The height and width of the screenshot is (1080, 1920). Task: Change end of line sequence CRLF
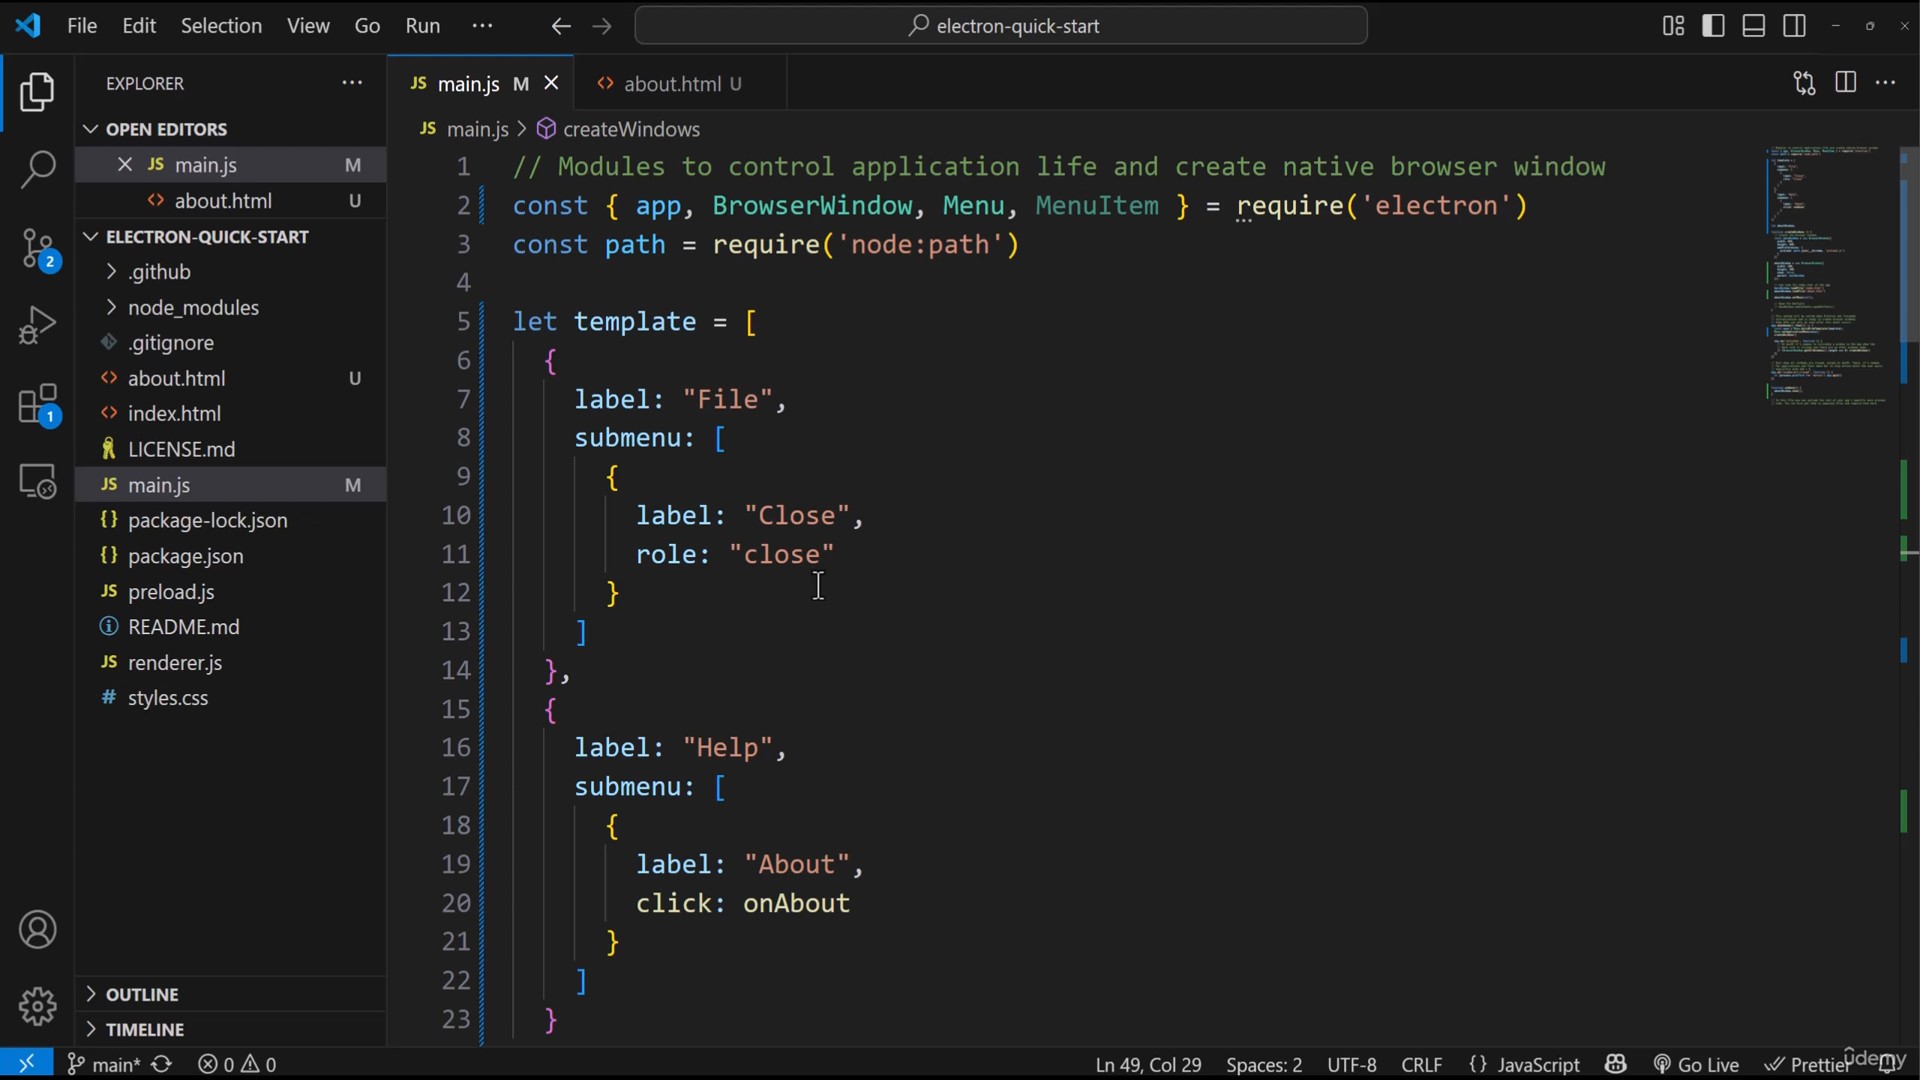(1422, 1064)
